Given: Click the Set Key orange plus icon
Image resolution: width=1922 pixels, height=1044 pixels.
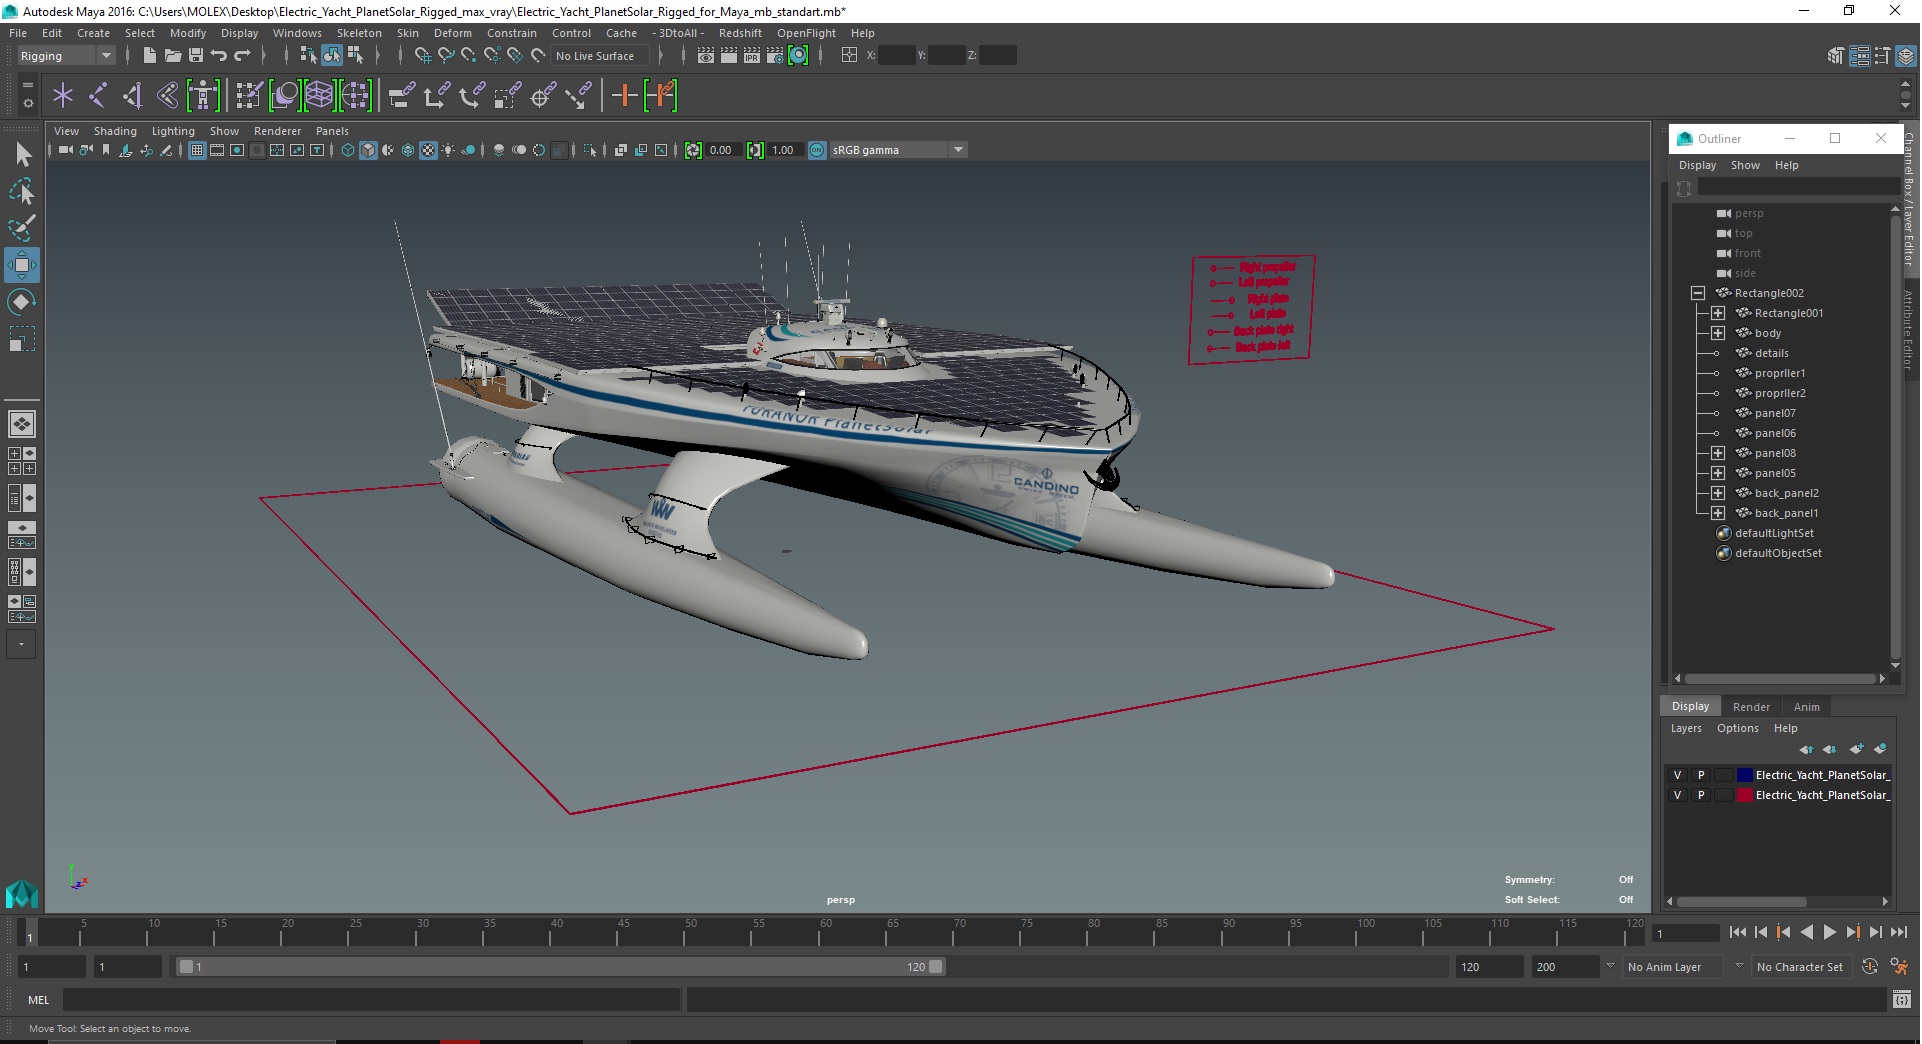Looking at the screenshot, I should point(624,96).
